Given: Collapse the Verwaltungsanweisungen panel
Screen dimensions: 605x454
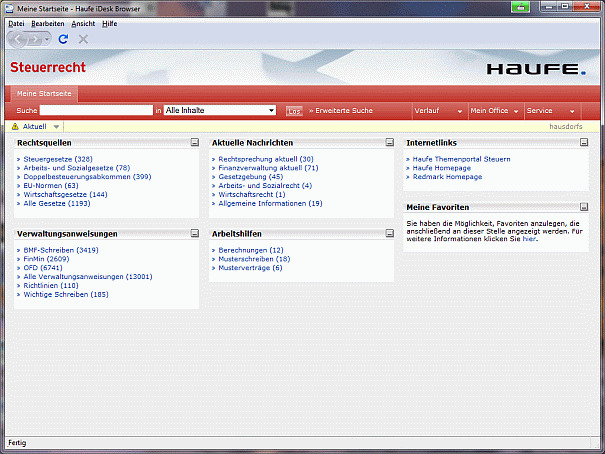Looking at the screenshot, I should pos(195,233).
